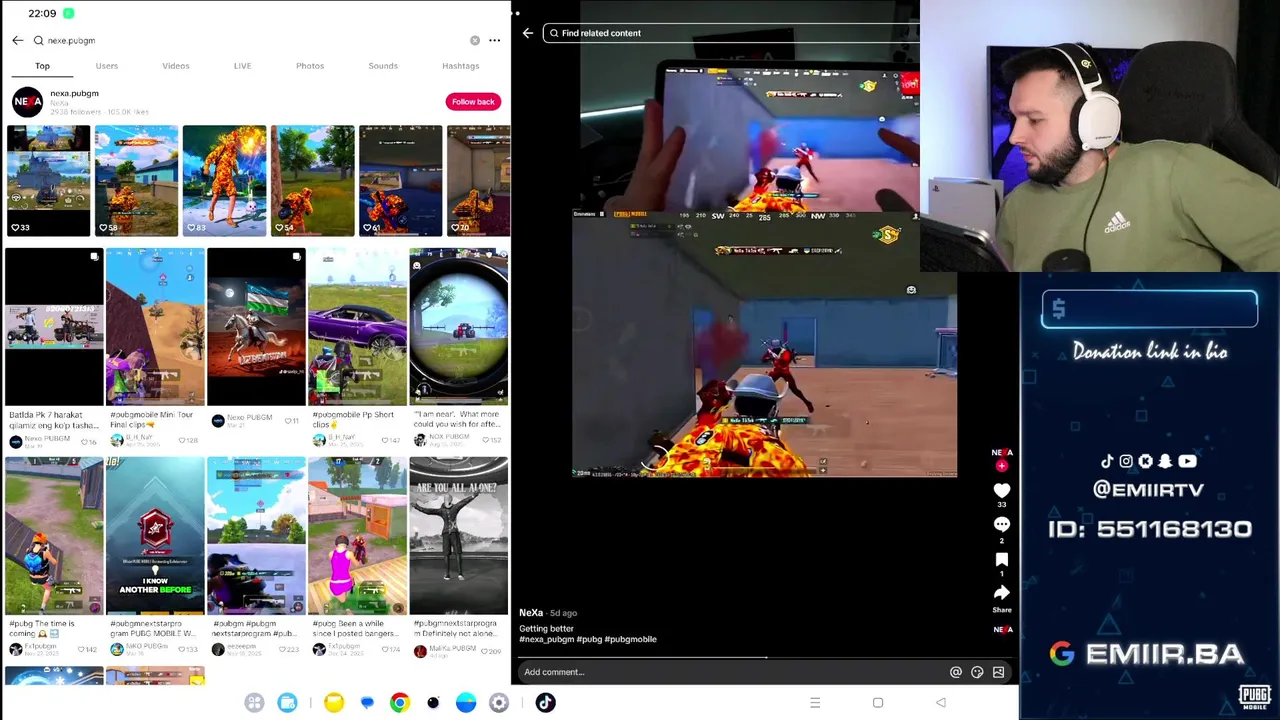This screenshot has height=720, width=1280.
Task: Open the Hashtags tab
Action: coord(460,66)
